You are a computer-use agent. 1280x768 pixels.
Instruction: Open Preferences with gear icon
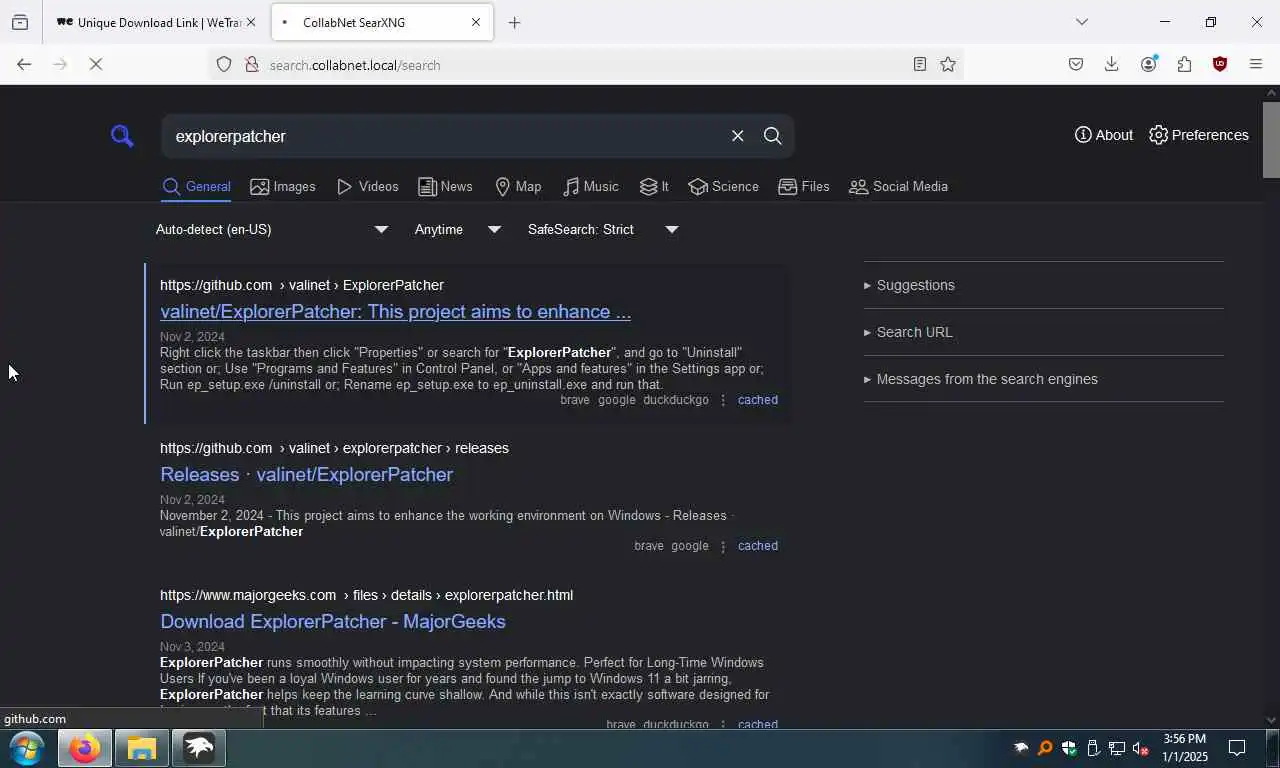click(1198, 135)
